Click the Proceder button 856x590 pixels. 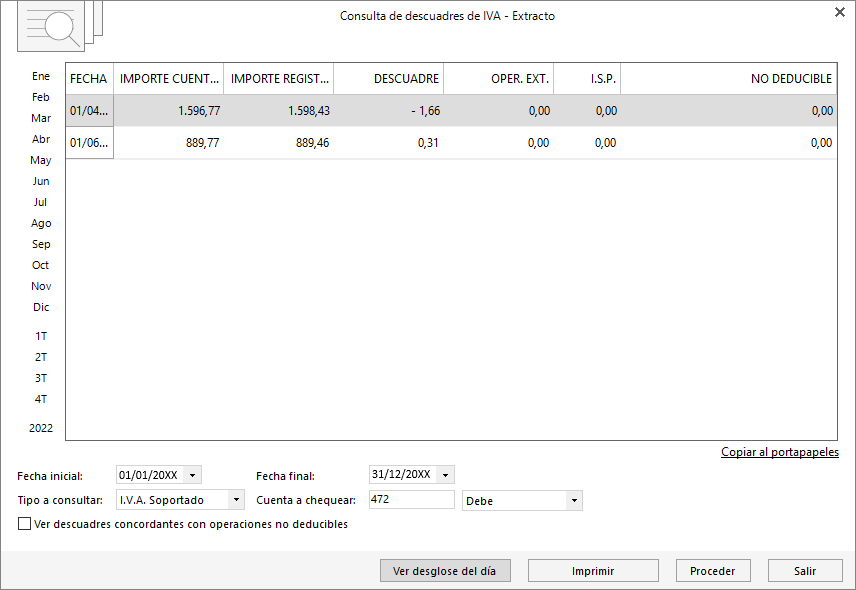pyautogui.click(x=713, y=571)
